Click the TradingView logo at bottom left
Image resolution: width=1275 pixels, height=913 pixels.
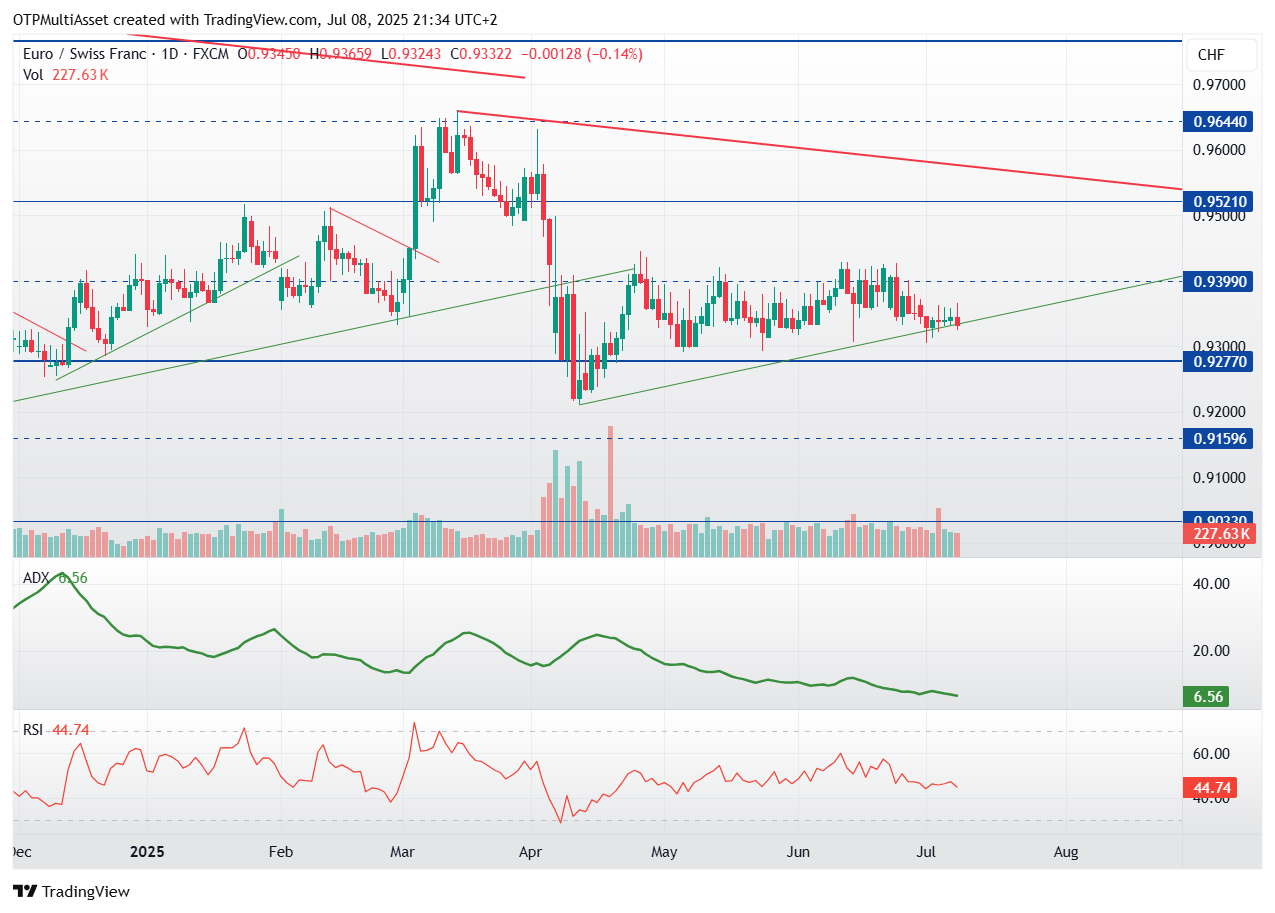click(x=71, y=891)
